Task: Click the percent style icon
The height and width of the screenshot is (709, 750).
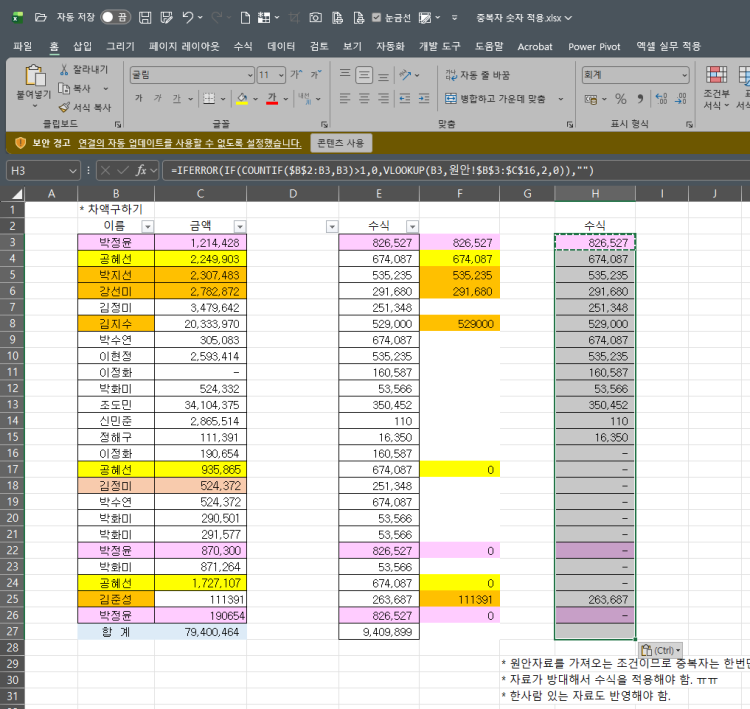Action: (620, 98)
